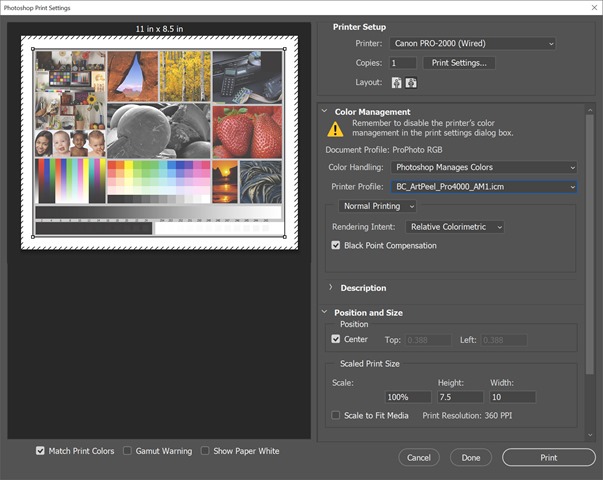Screen dimensions: 603x480
Task: Enable Show Paper White option
Action: point(205,451)
